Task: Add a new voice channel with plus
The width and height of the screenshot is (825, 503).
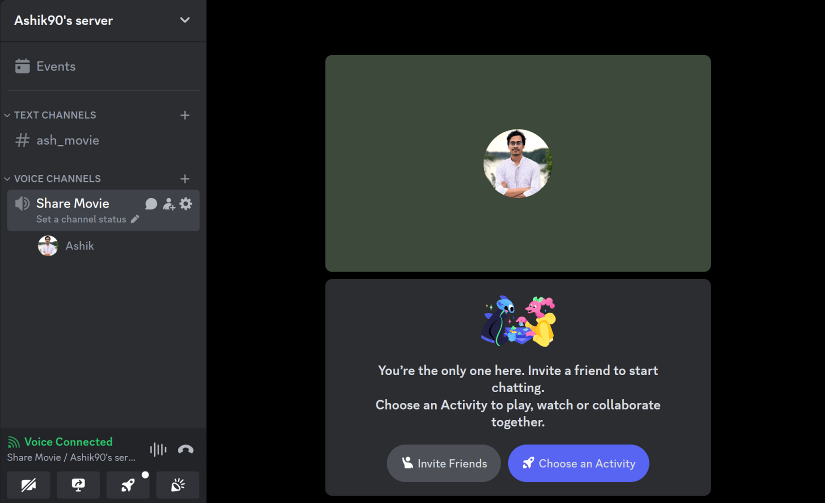Action: click(185, 179)
